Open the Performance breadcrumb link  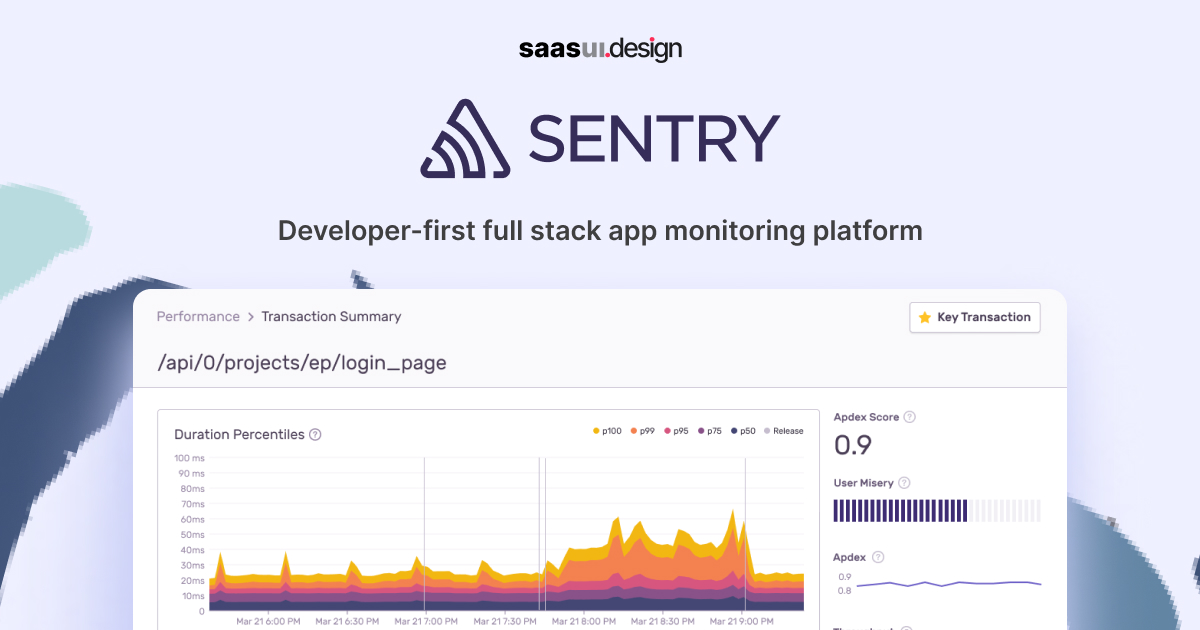coord(197,316)
